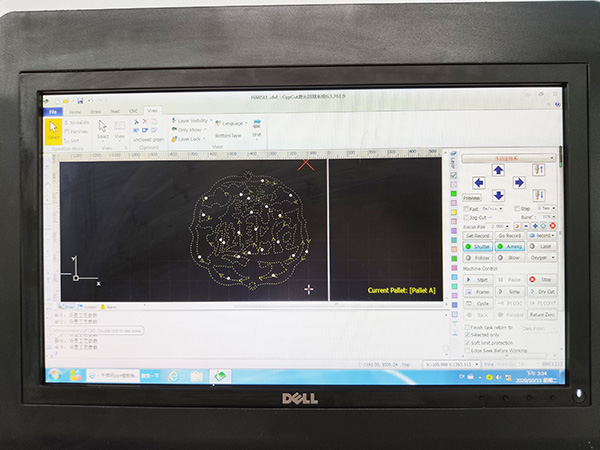Open the Windows Start orb

[55, 375]
